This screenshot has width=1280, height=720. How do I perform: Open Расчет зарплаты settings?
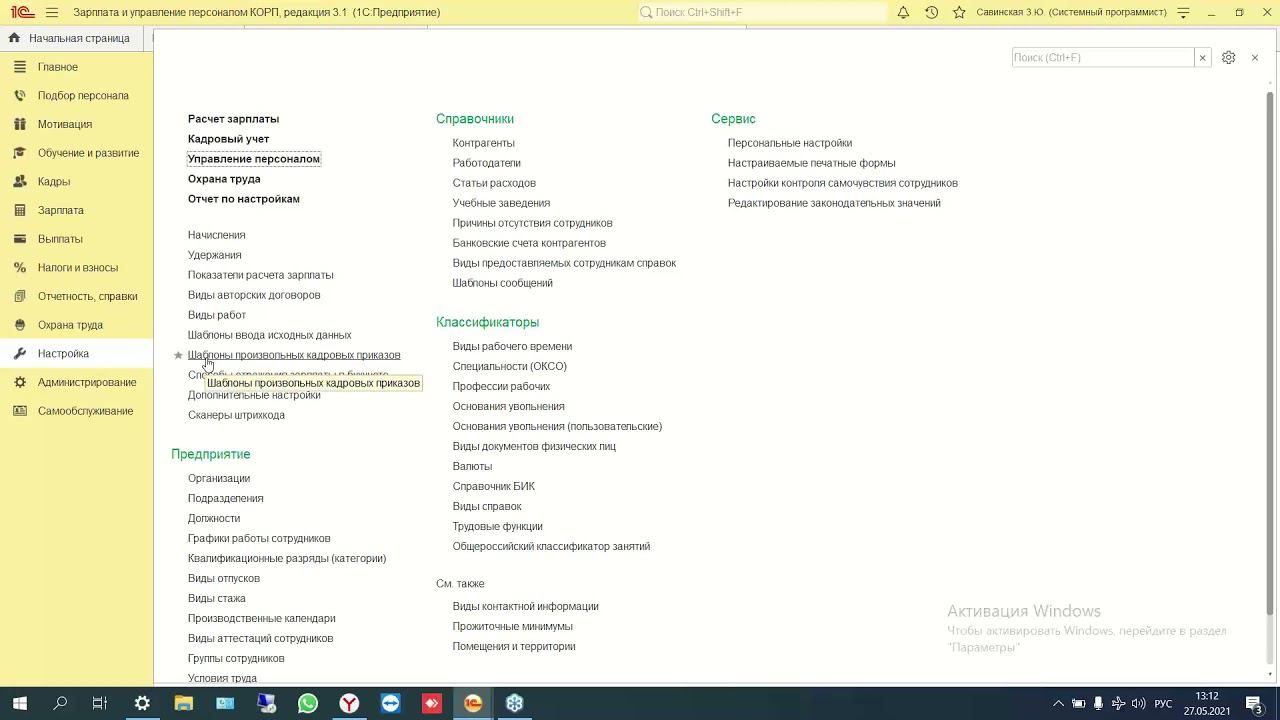[x=233, y=119]
